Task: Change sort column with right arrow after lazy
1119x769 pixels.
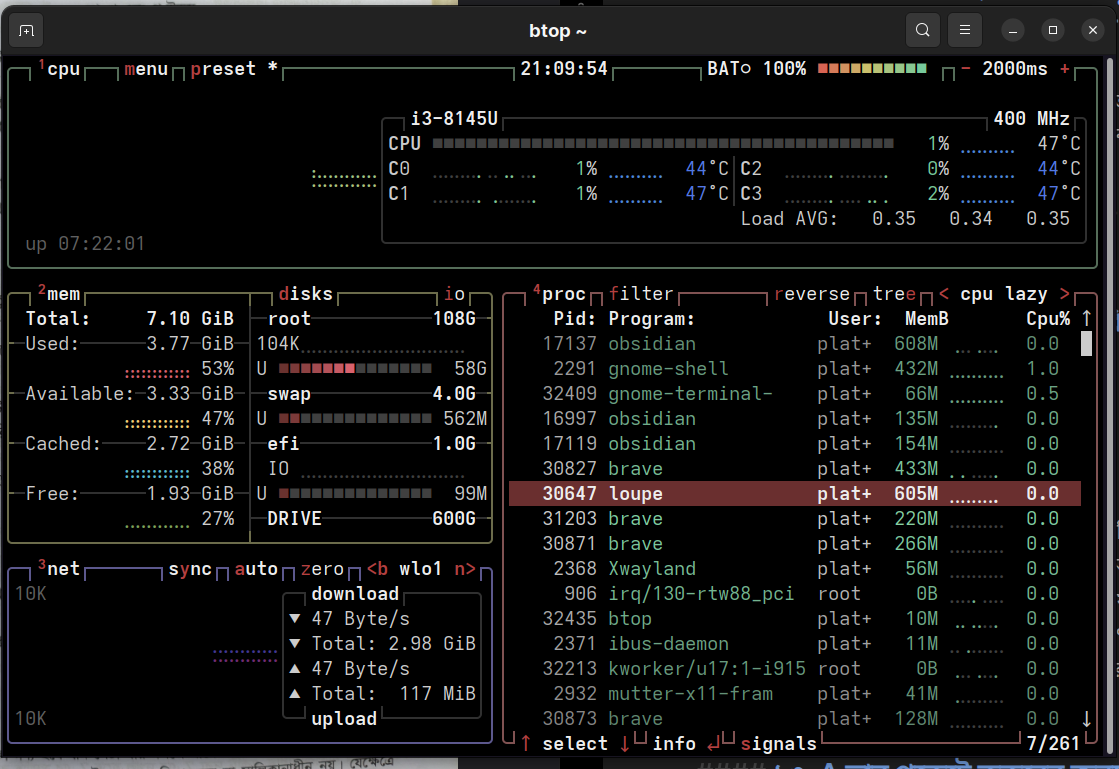Action: tap(1064, 294)
